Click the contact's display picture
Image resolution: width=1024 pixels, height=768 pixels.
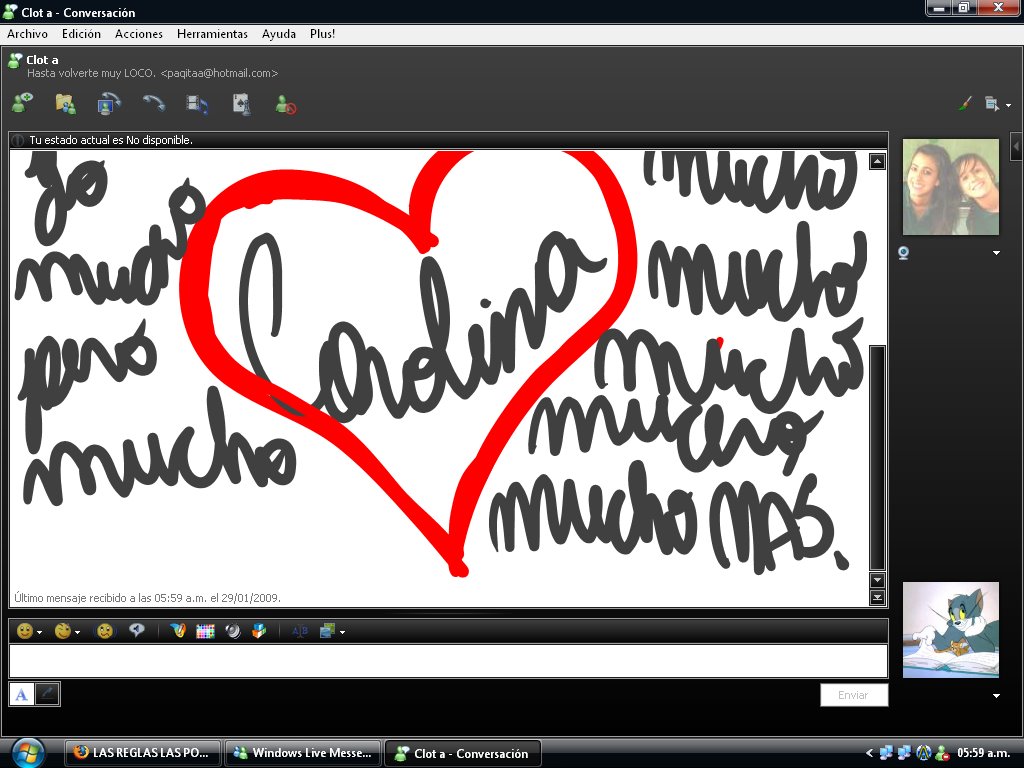click(x=950, y=187)
